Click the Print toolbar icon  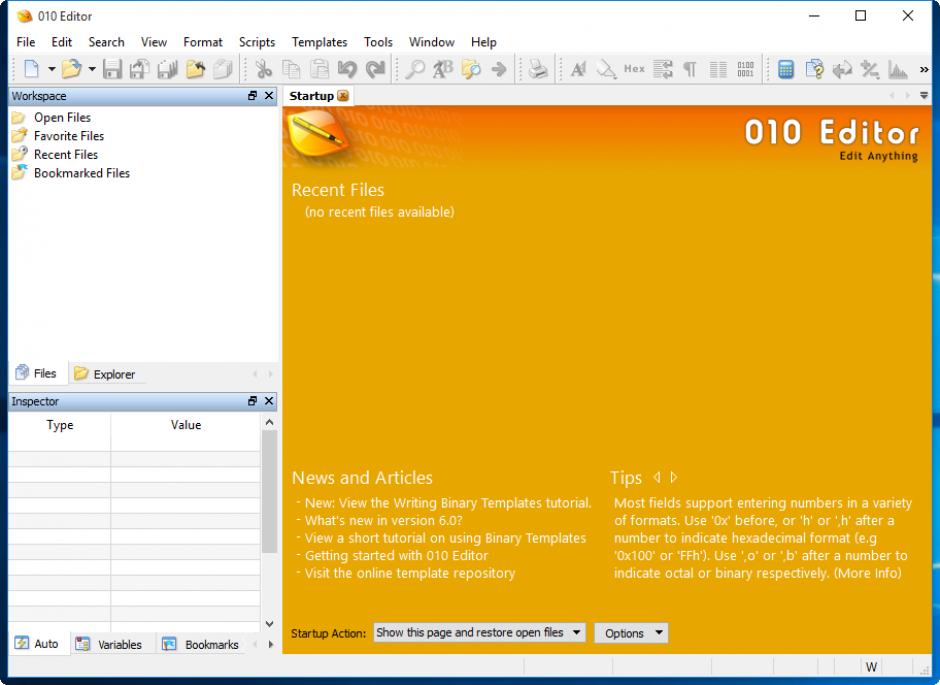point(538,69)
